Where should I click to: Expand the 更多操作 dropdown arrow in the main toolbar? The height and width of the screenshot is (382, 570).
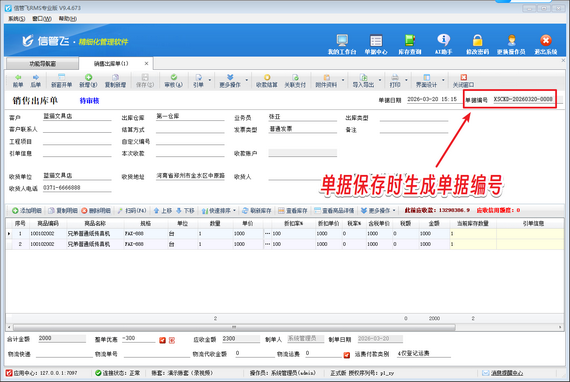tap(246, 80)
